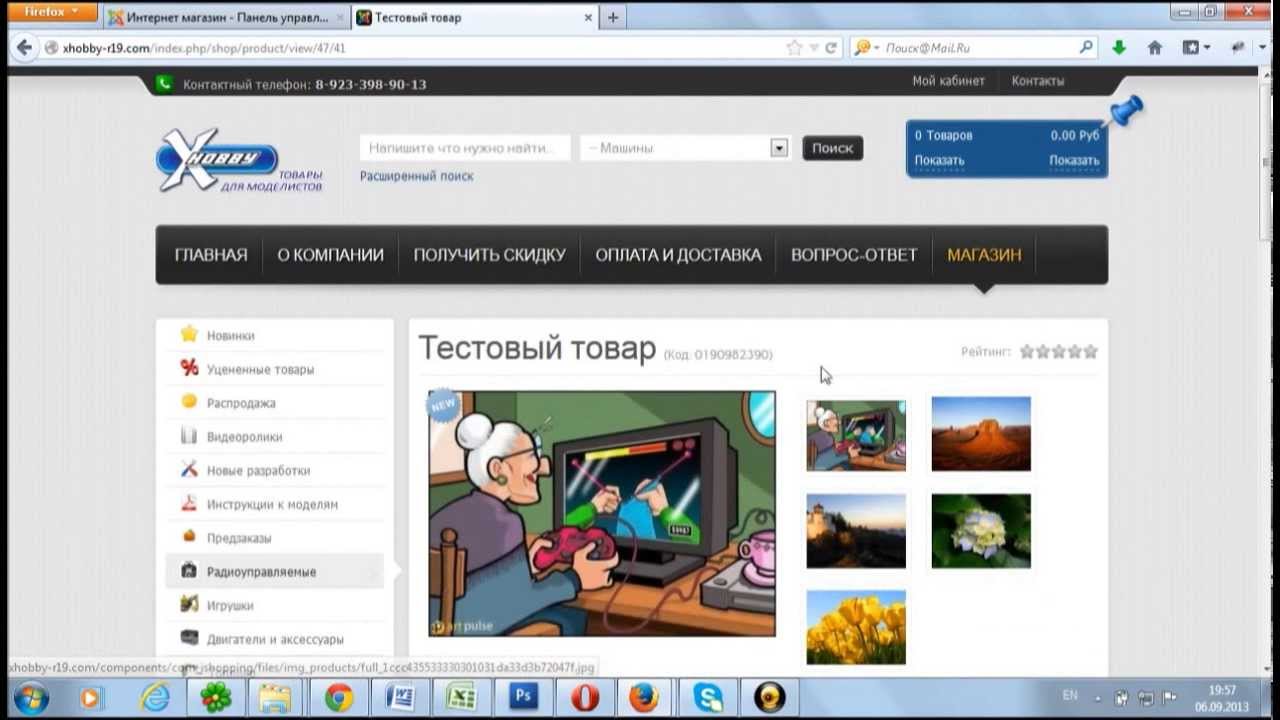Open Photoshop from the taskbar

tap(523, 697)
